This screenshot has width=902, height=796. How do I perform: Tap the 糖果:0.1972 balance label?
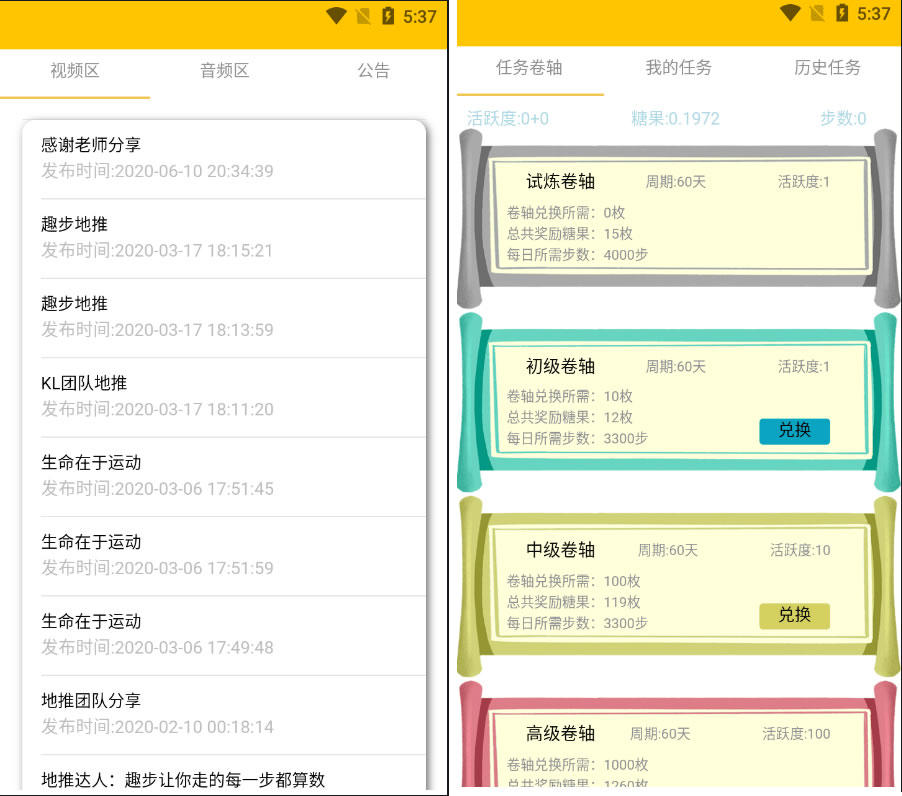[x=675, y=118]
